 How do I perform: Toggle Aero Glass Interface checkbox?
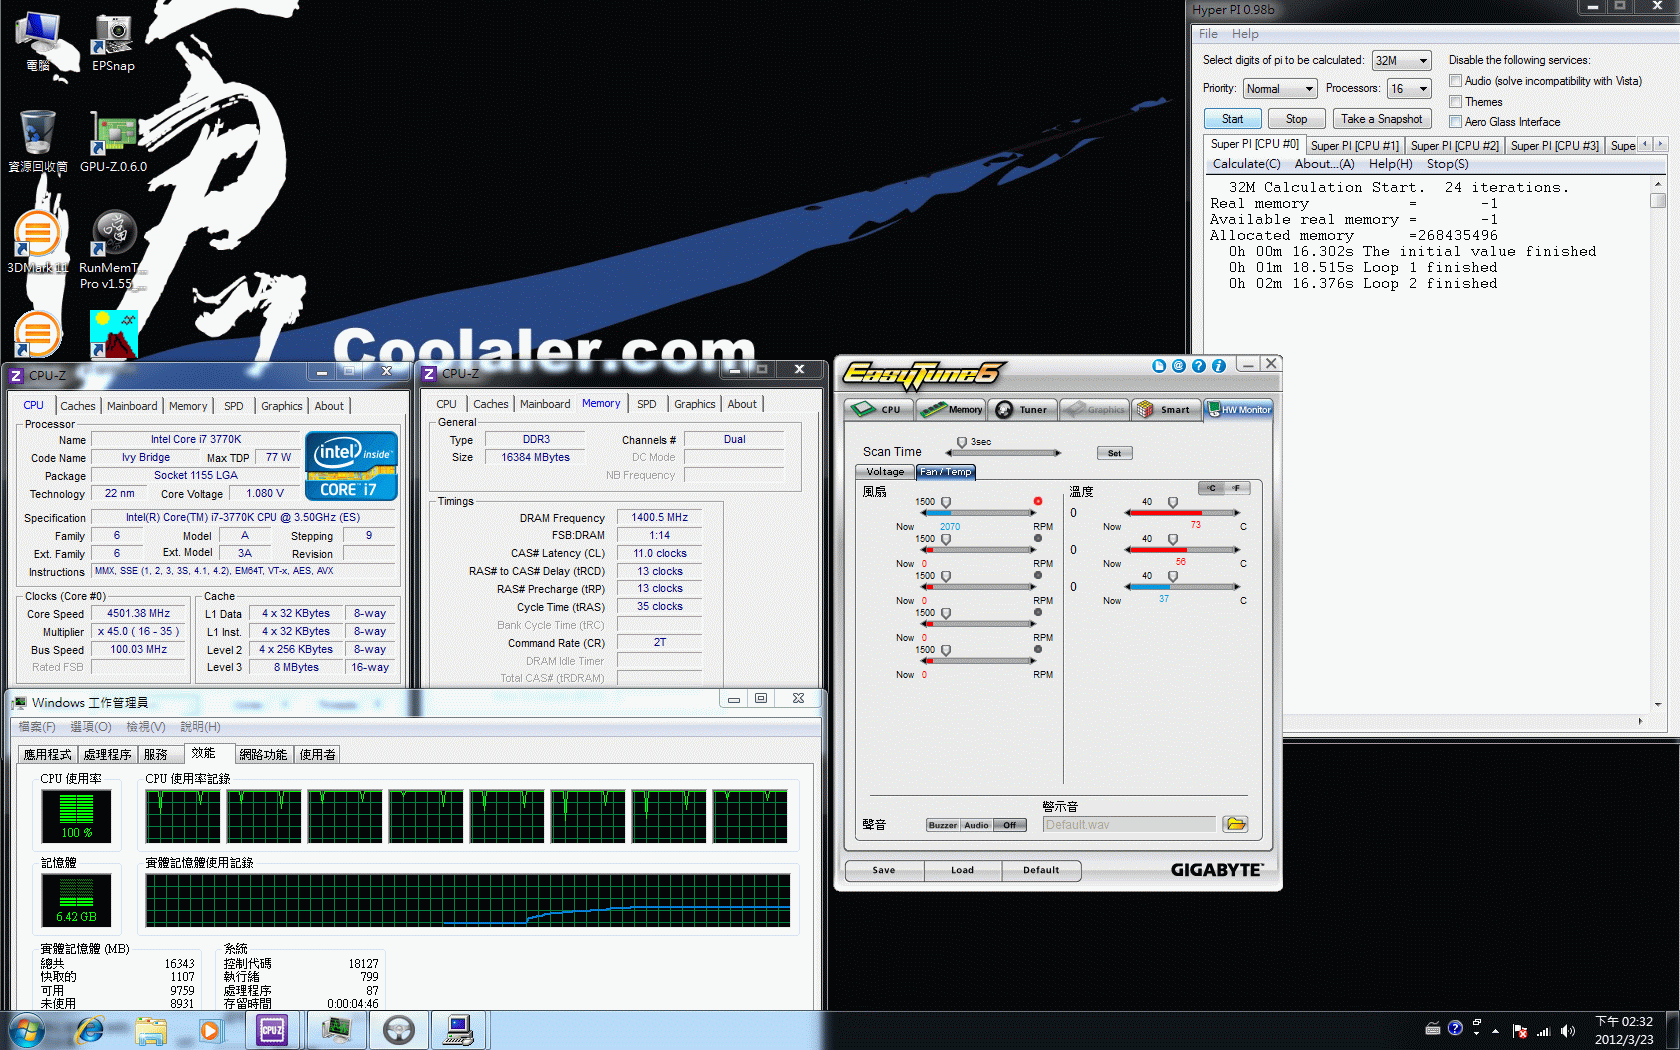[x=1456, y=122]
